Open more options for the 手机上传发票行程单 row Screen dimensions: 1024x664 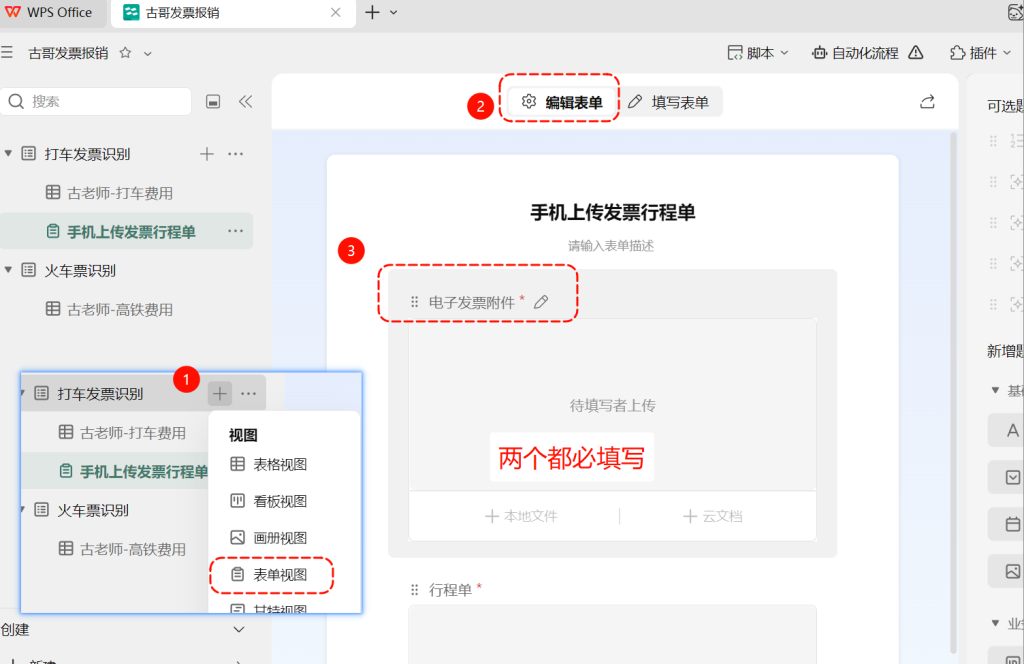[236, 231]
